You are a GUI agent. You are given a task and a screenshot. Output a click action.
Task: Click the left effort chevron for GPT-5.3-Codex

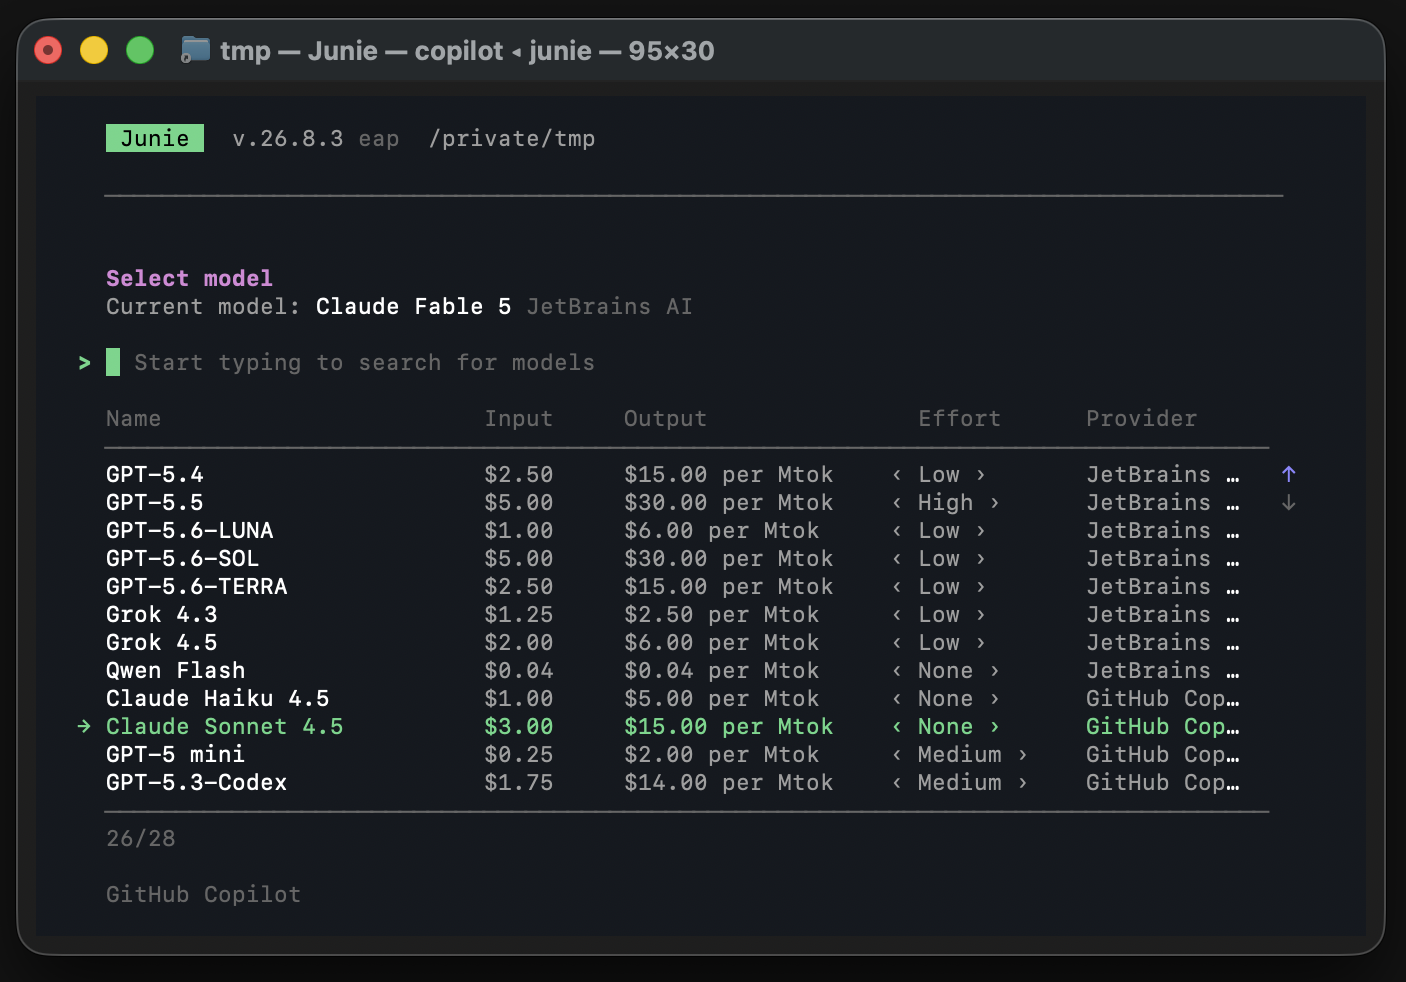pyautogui.click(x=897, y=783)
